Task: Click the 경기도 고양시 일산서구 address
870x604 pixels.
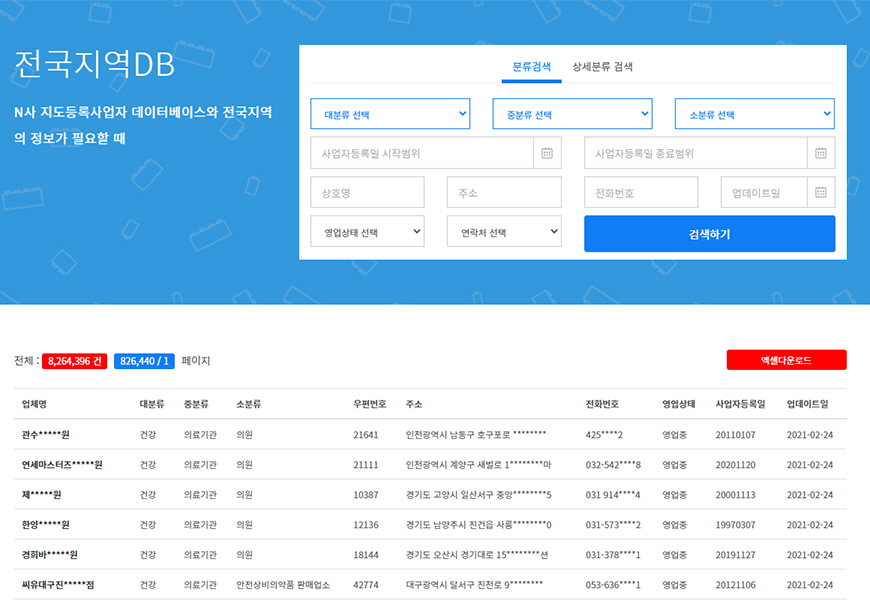Action: [x=478, y=495]
